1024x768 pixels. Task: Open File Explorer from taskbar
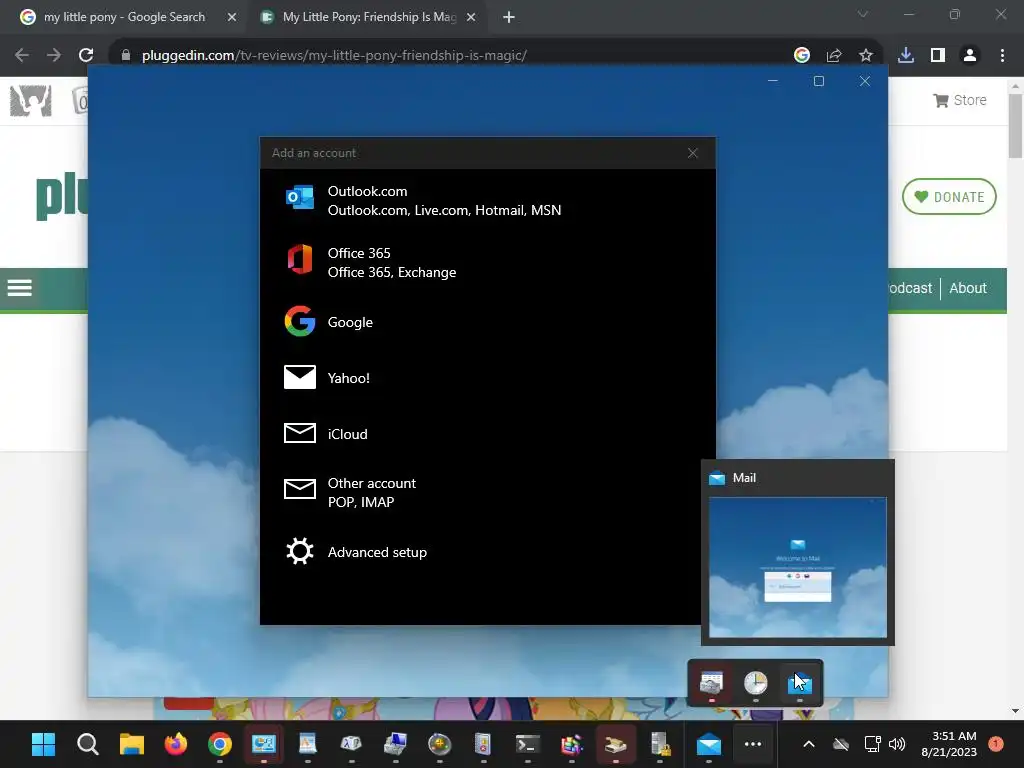point(132,744)
